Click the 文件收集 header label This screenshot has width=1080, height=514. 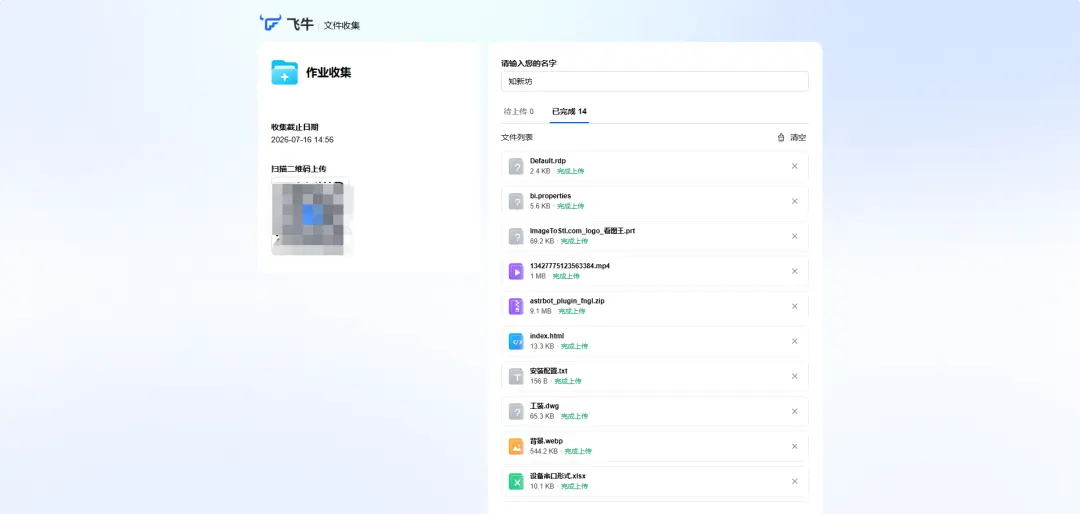click(342, 25)
